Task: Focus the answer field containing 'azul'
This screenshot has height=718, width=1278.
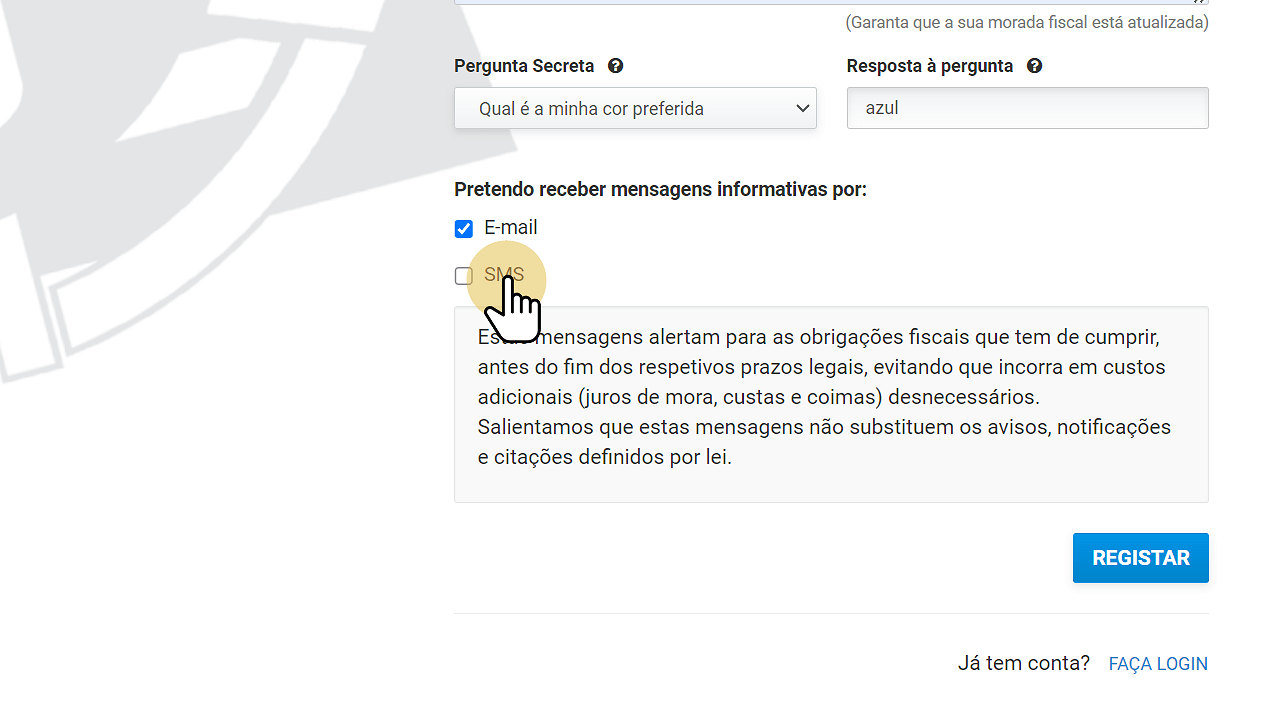Action: tap(1027, 108)
